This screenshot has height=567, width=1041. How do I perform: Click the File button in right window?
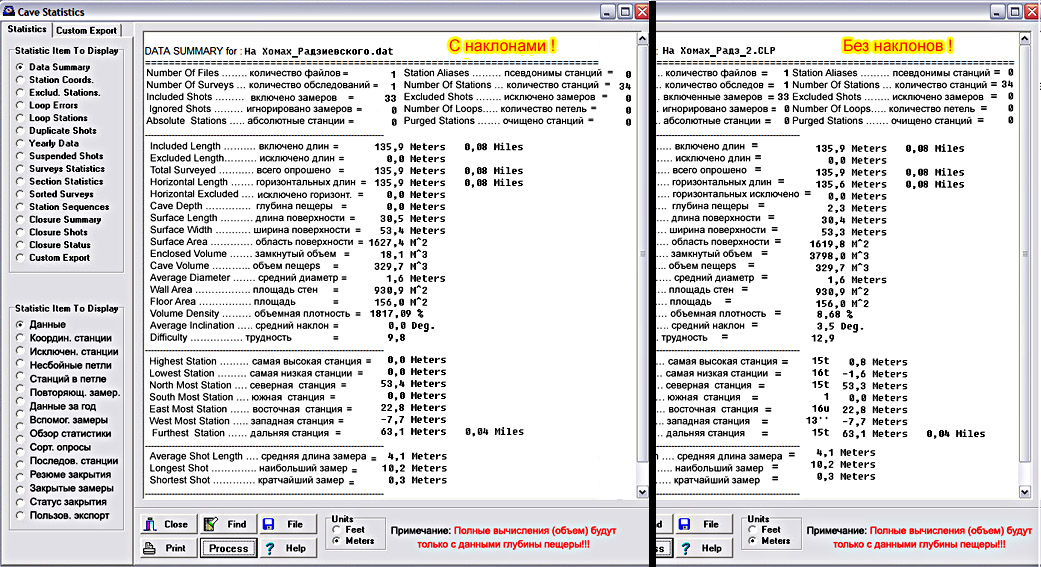tap(700, 524)
